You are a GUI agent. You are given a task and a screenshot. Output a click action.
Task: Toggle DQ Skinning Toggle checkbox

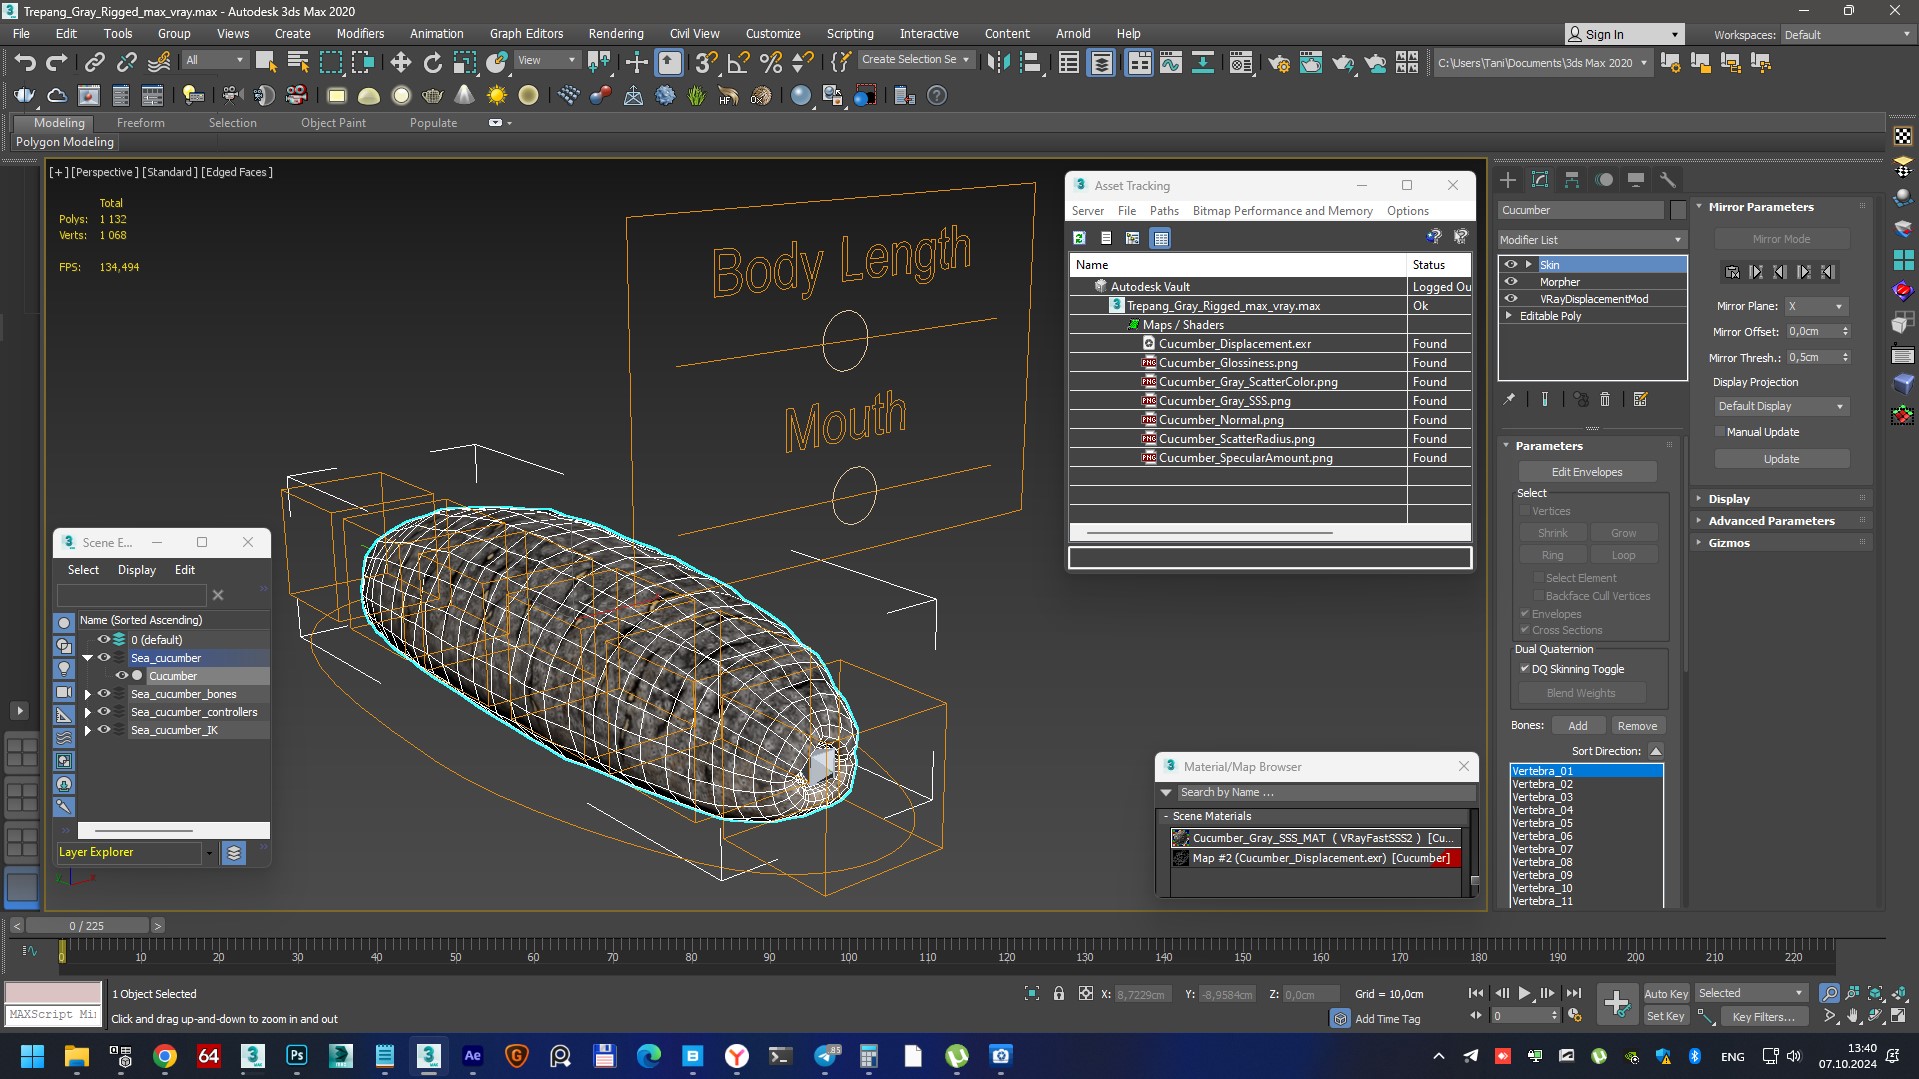pyautogui.click(x=1524, y=669)
